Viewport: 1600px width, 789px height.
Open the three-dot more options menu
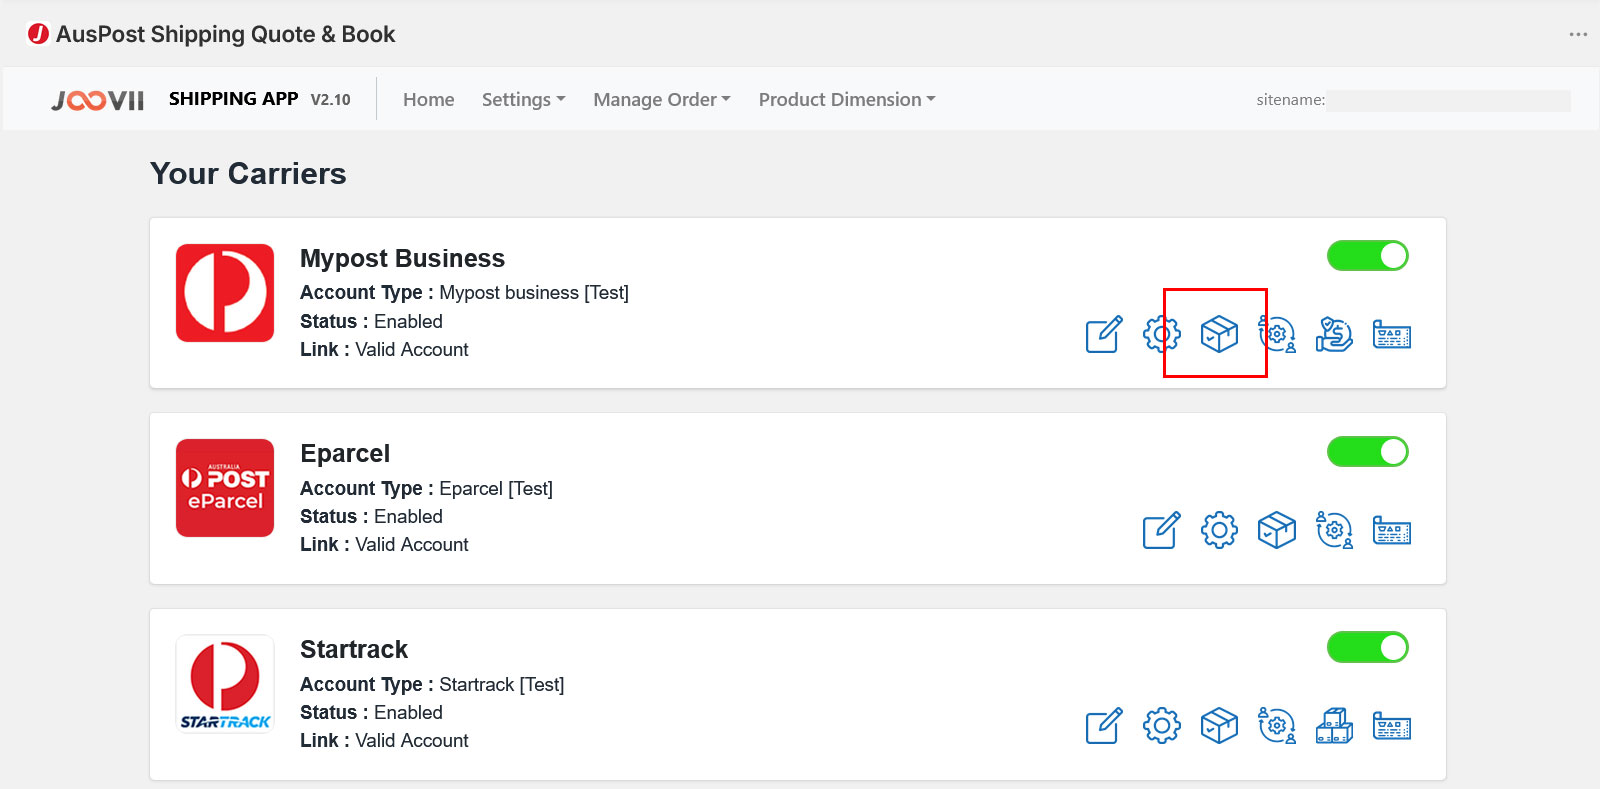(1578, 34)
